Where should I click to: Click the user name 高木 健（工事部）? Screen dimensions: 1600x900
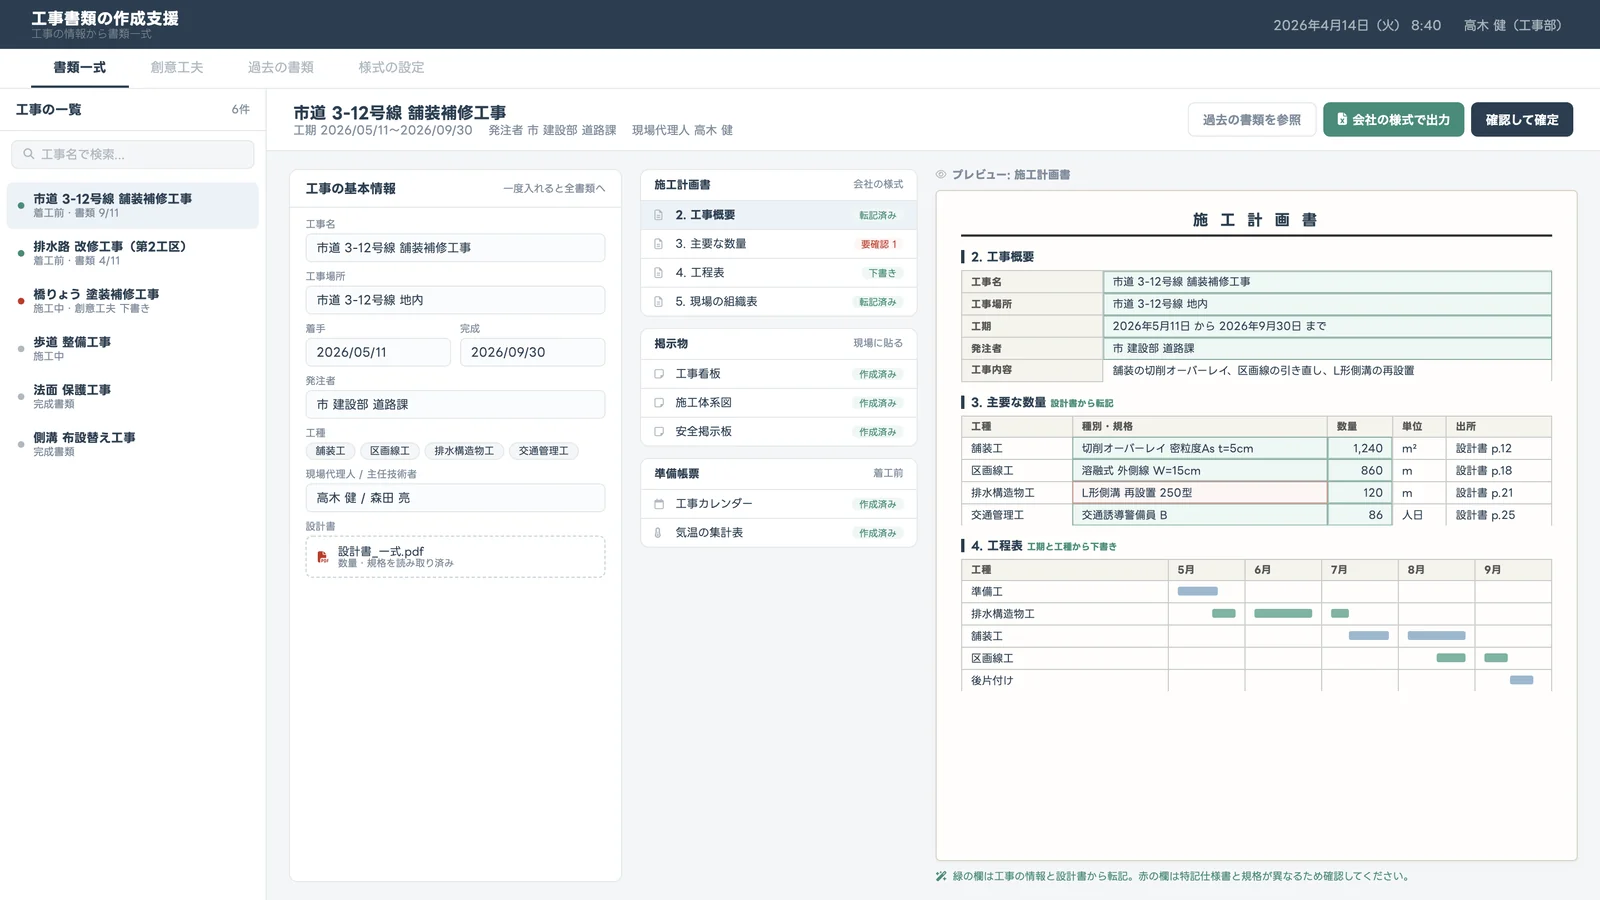click(x=1512, y=25)
